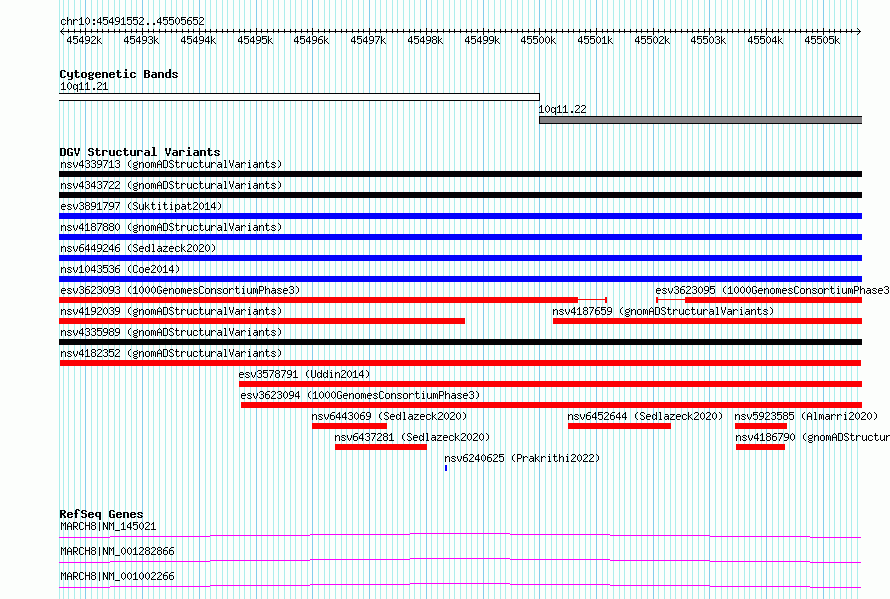
Task: Click the magenta line under MARCH8|NM_001282866
Action: [460, 561]
